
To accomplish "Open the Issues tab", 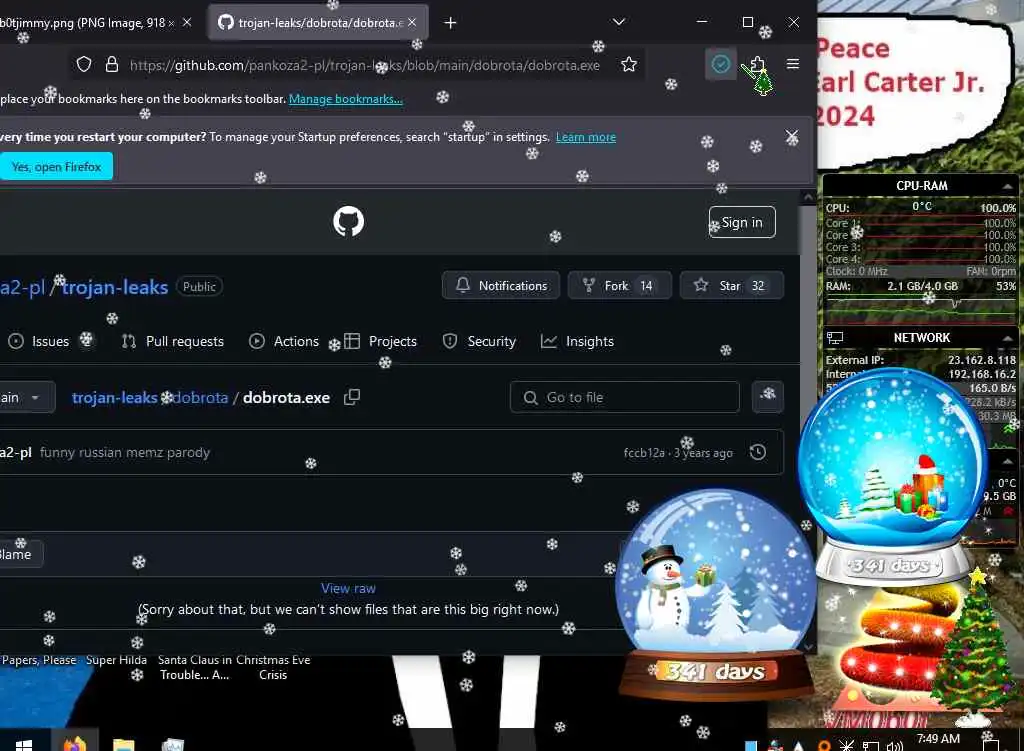I will coord(39,341).
